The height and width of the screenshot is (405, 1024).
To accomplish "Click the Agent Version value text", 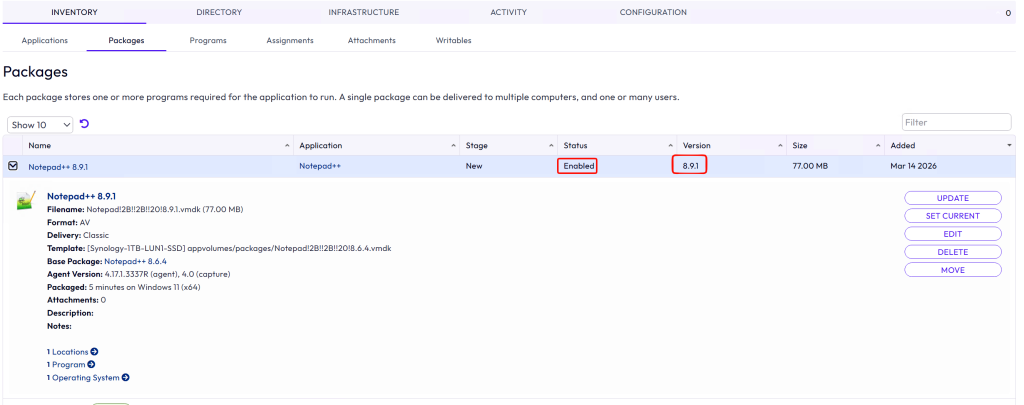I will coord(167,274).
